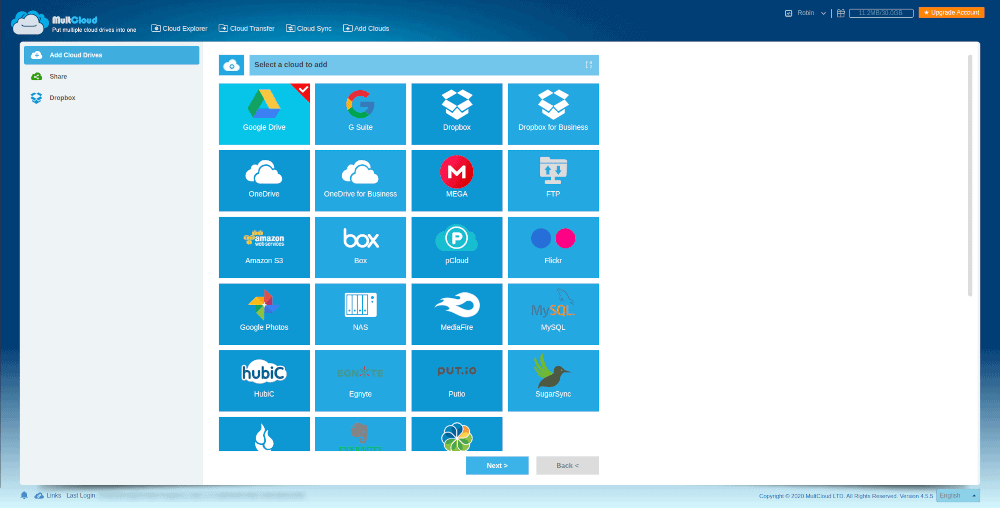This screenshot has height=508, width=1000.
Task: Pick the Dropbox tile in the cloud grid
Action: [457, 114]
